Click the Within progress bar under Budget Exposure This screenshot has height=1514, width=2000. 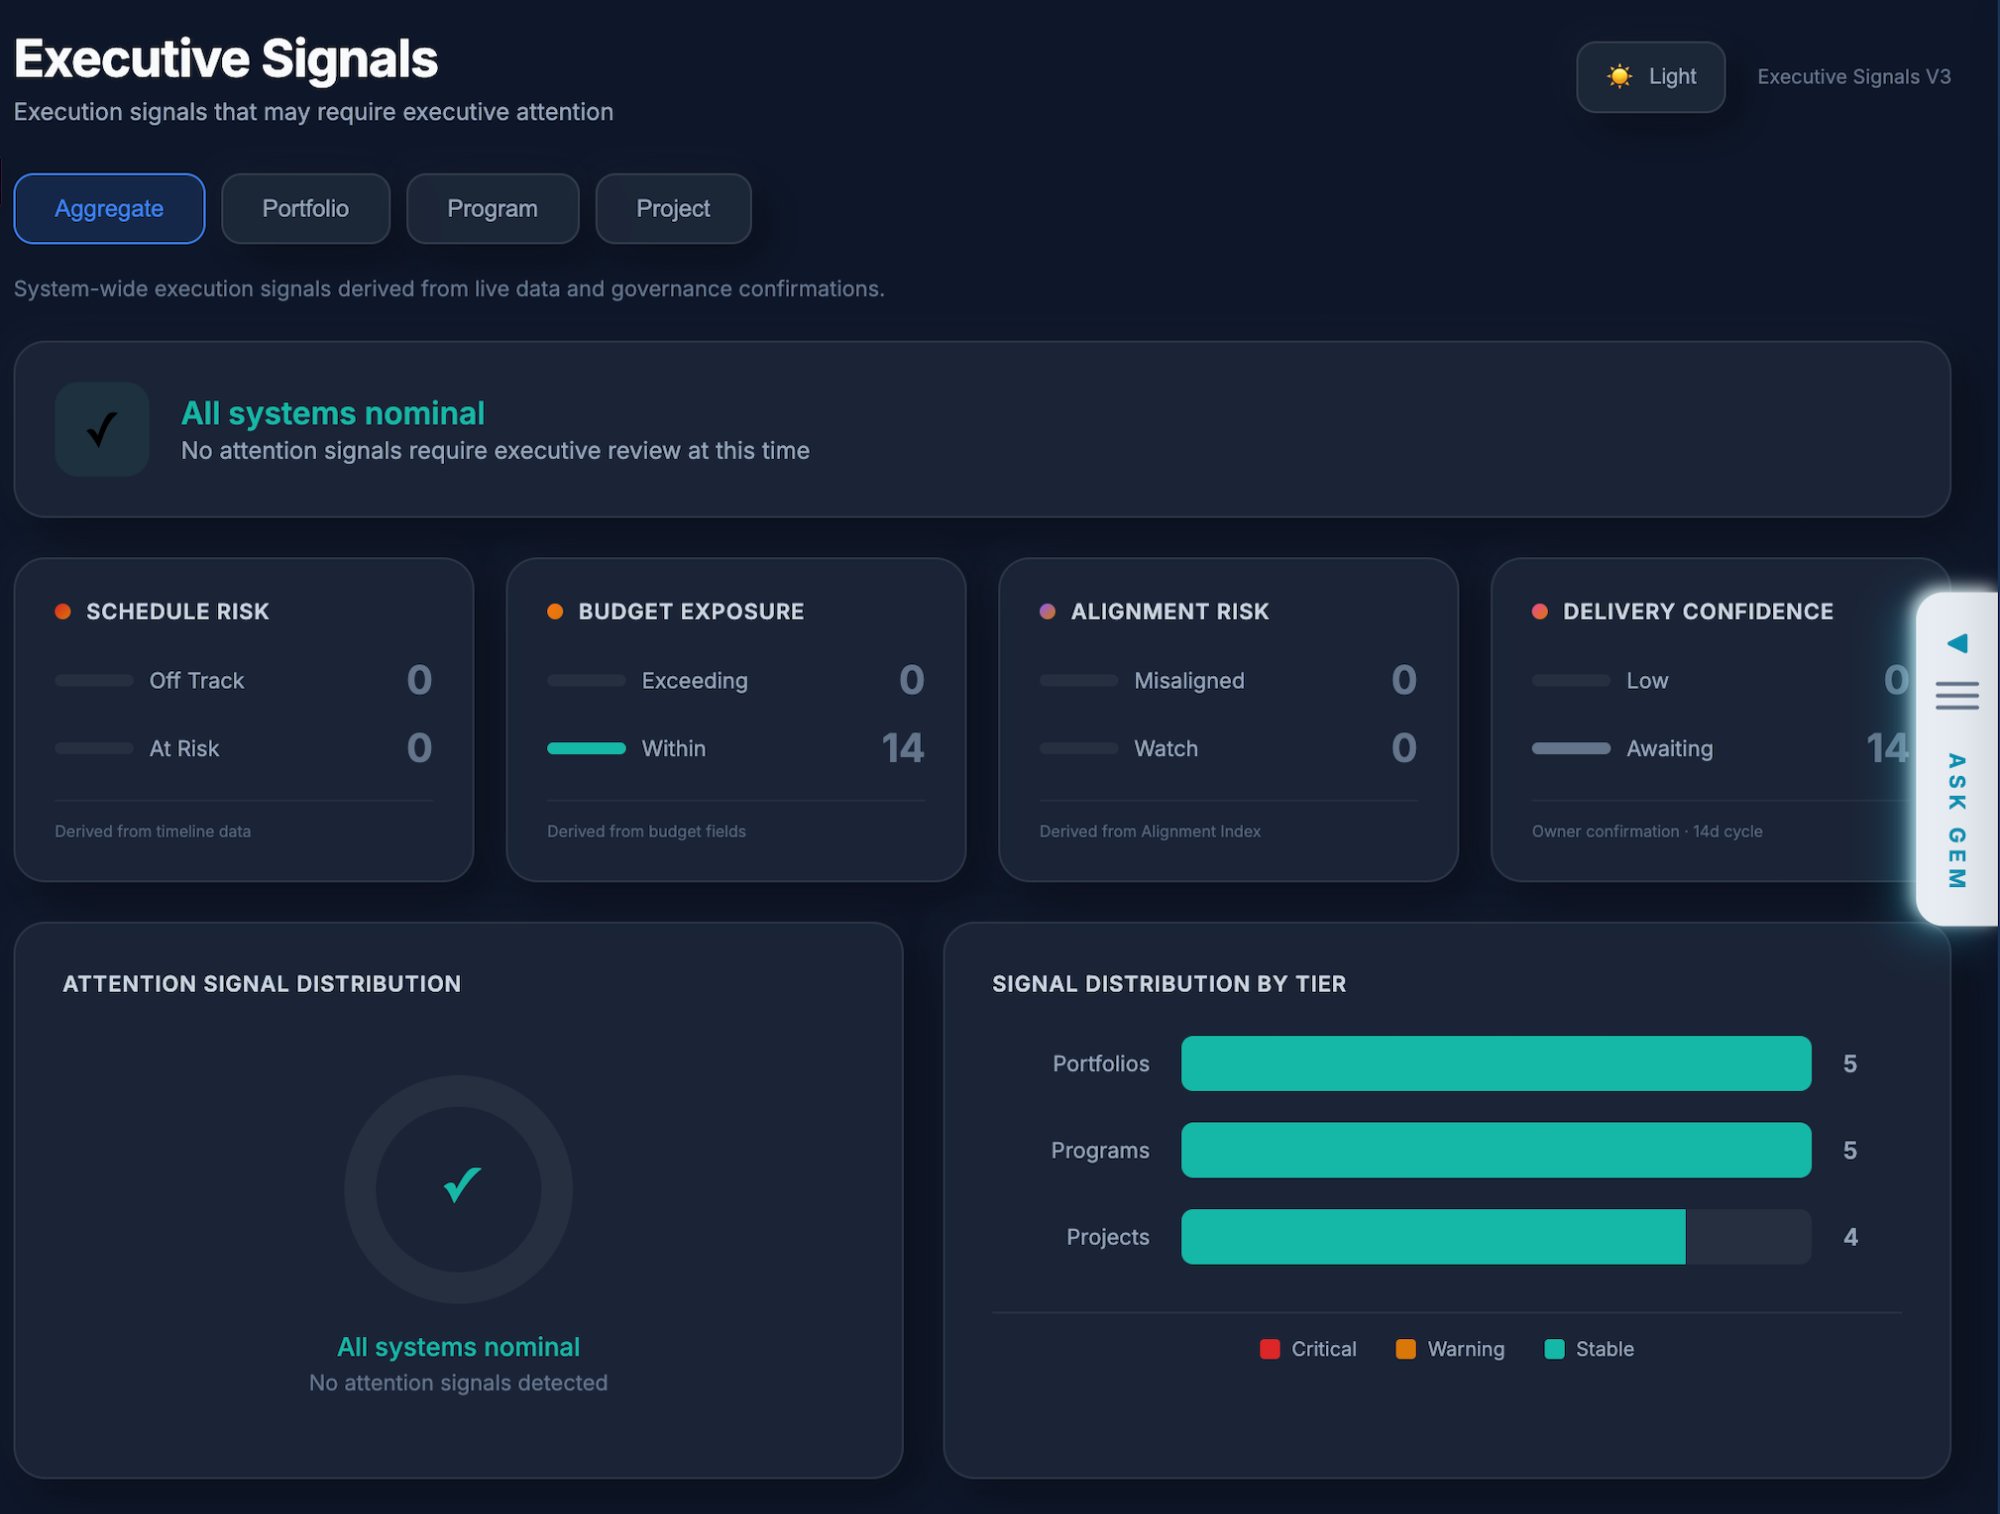coord(585,748)
